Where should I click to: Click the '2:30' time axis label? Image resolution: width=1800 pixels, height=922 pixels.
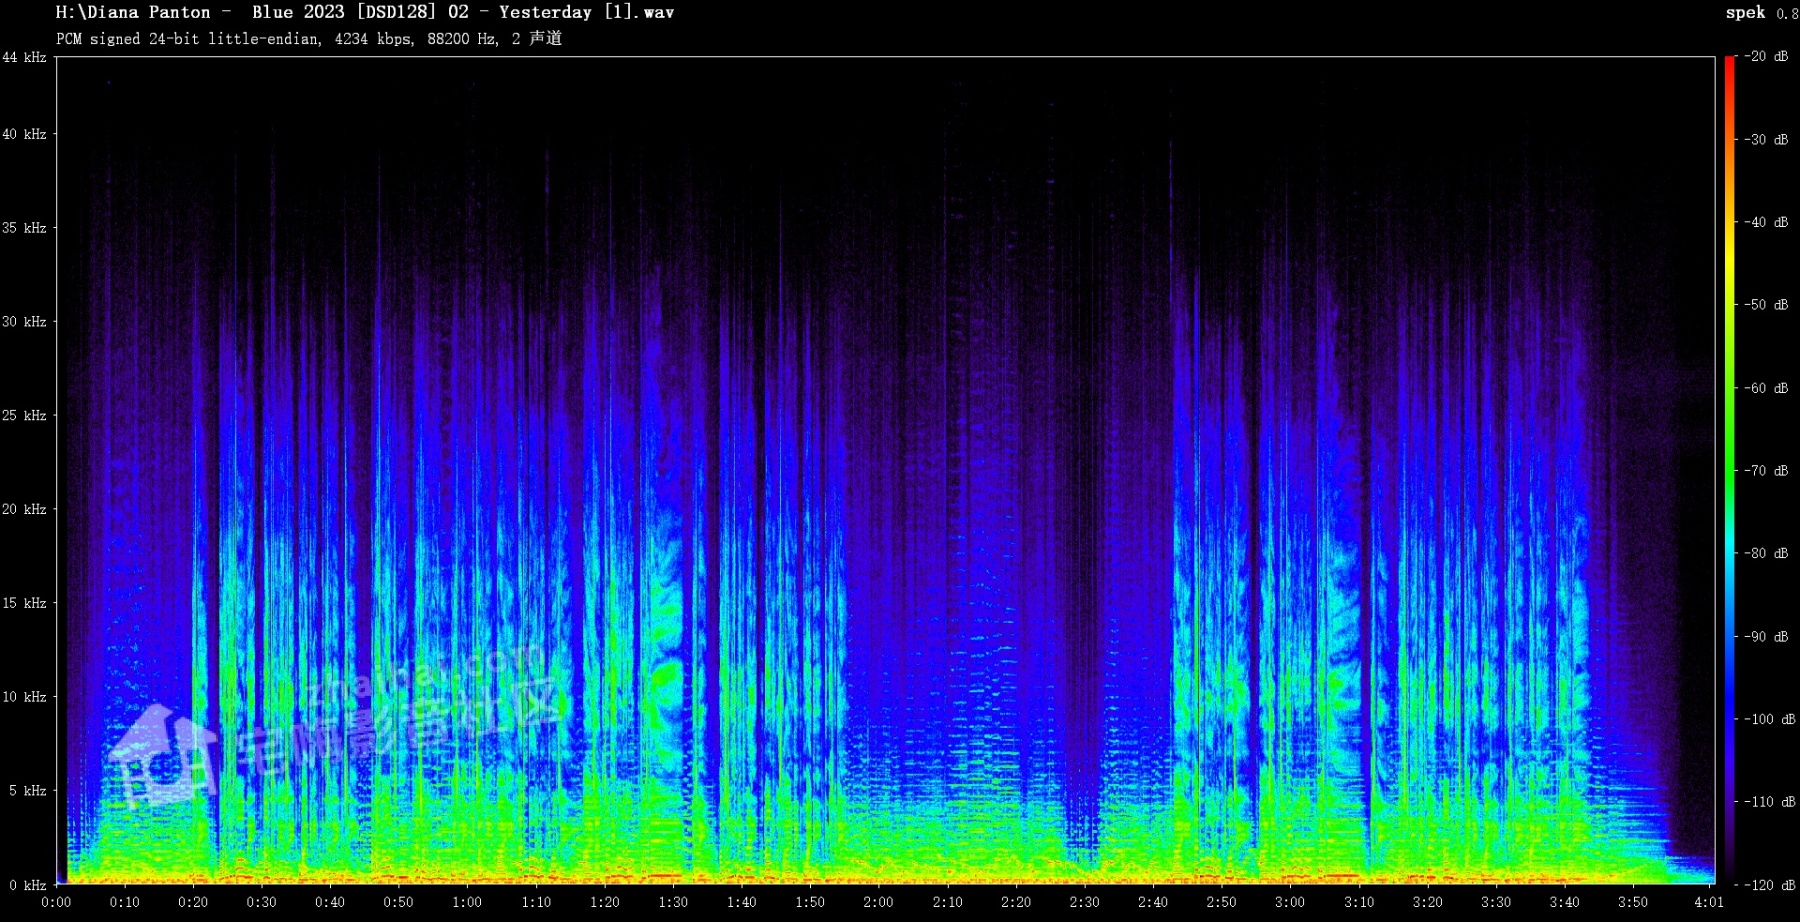point(1085,902)
